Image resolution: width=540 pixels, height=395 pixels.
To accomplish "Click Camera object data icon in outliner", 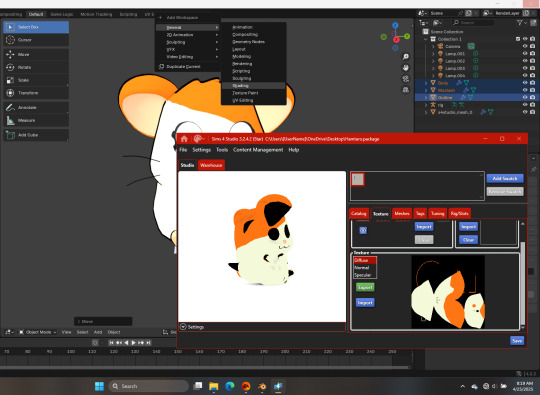I will (x=471, y=46).
